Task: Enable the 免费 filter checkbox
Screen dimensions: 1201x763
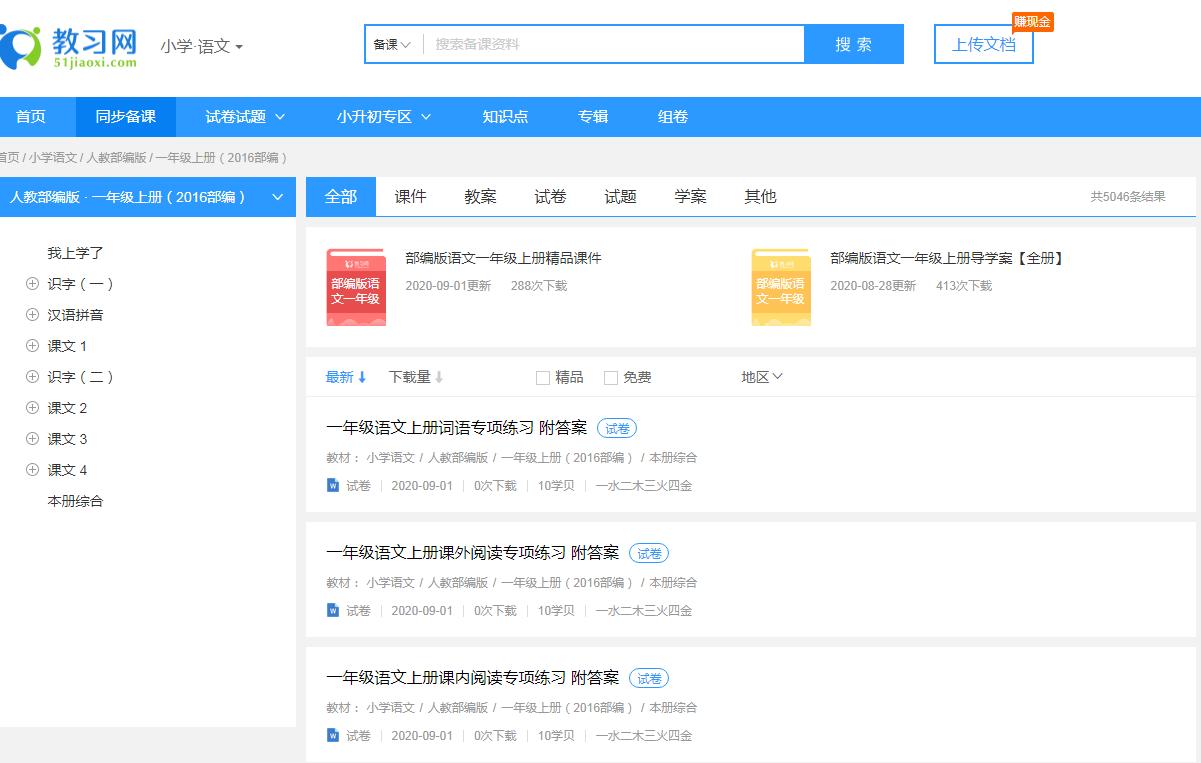Action: coord(610,377)
